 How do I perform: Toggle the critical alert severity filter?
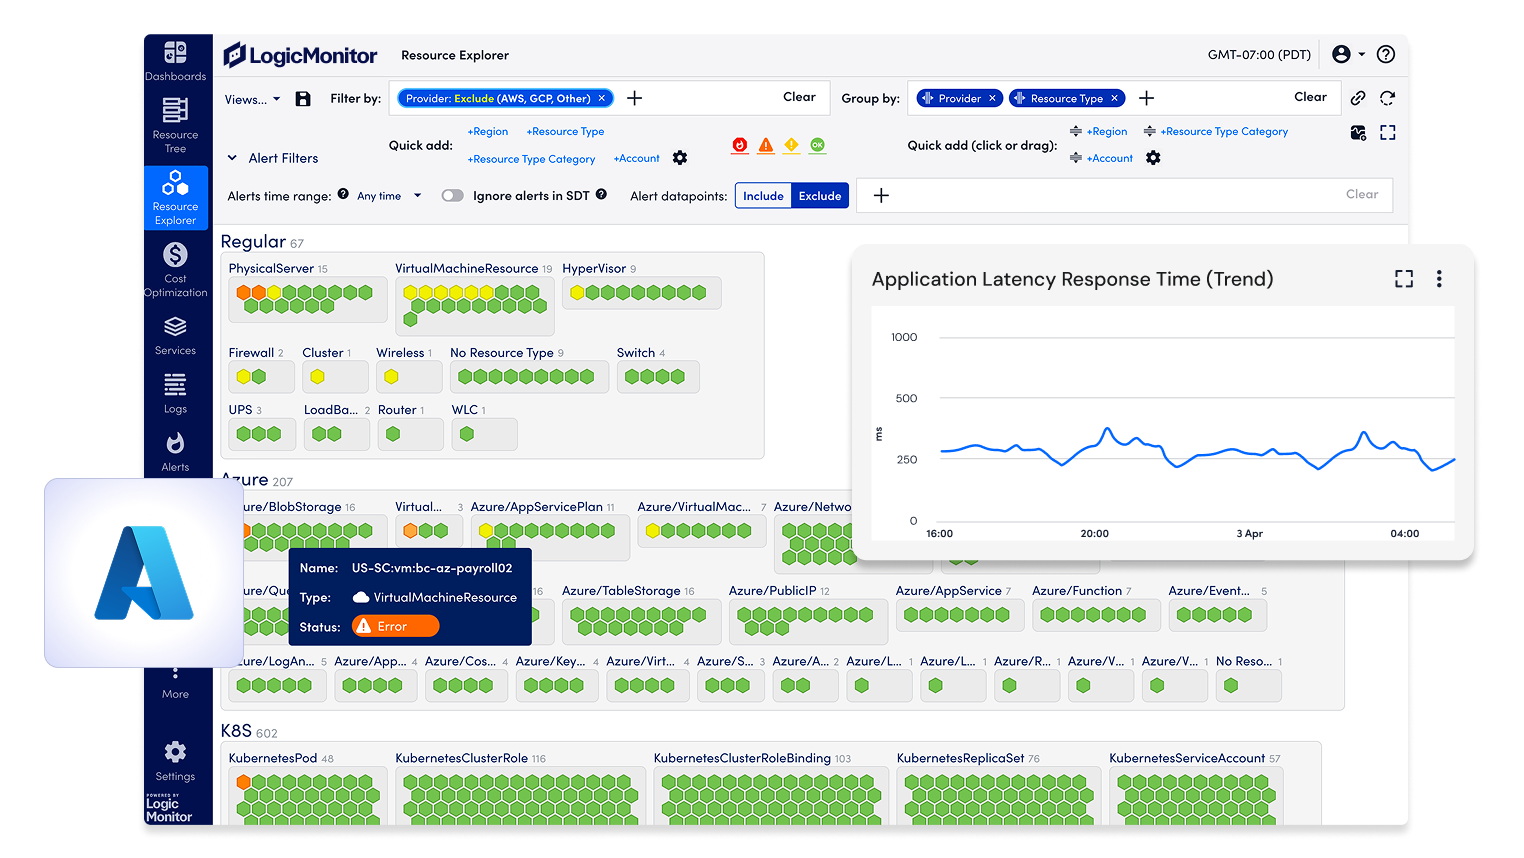740,145
